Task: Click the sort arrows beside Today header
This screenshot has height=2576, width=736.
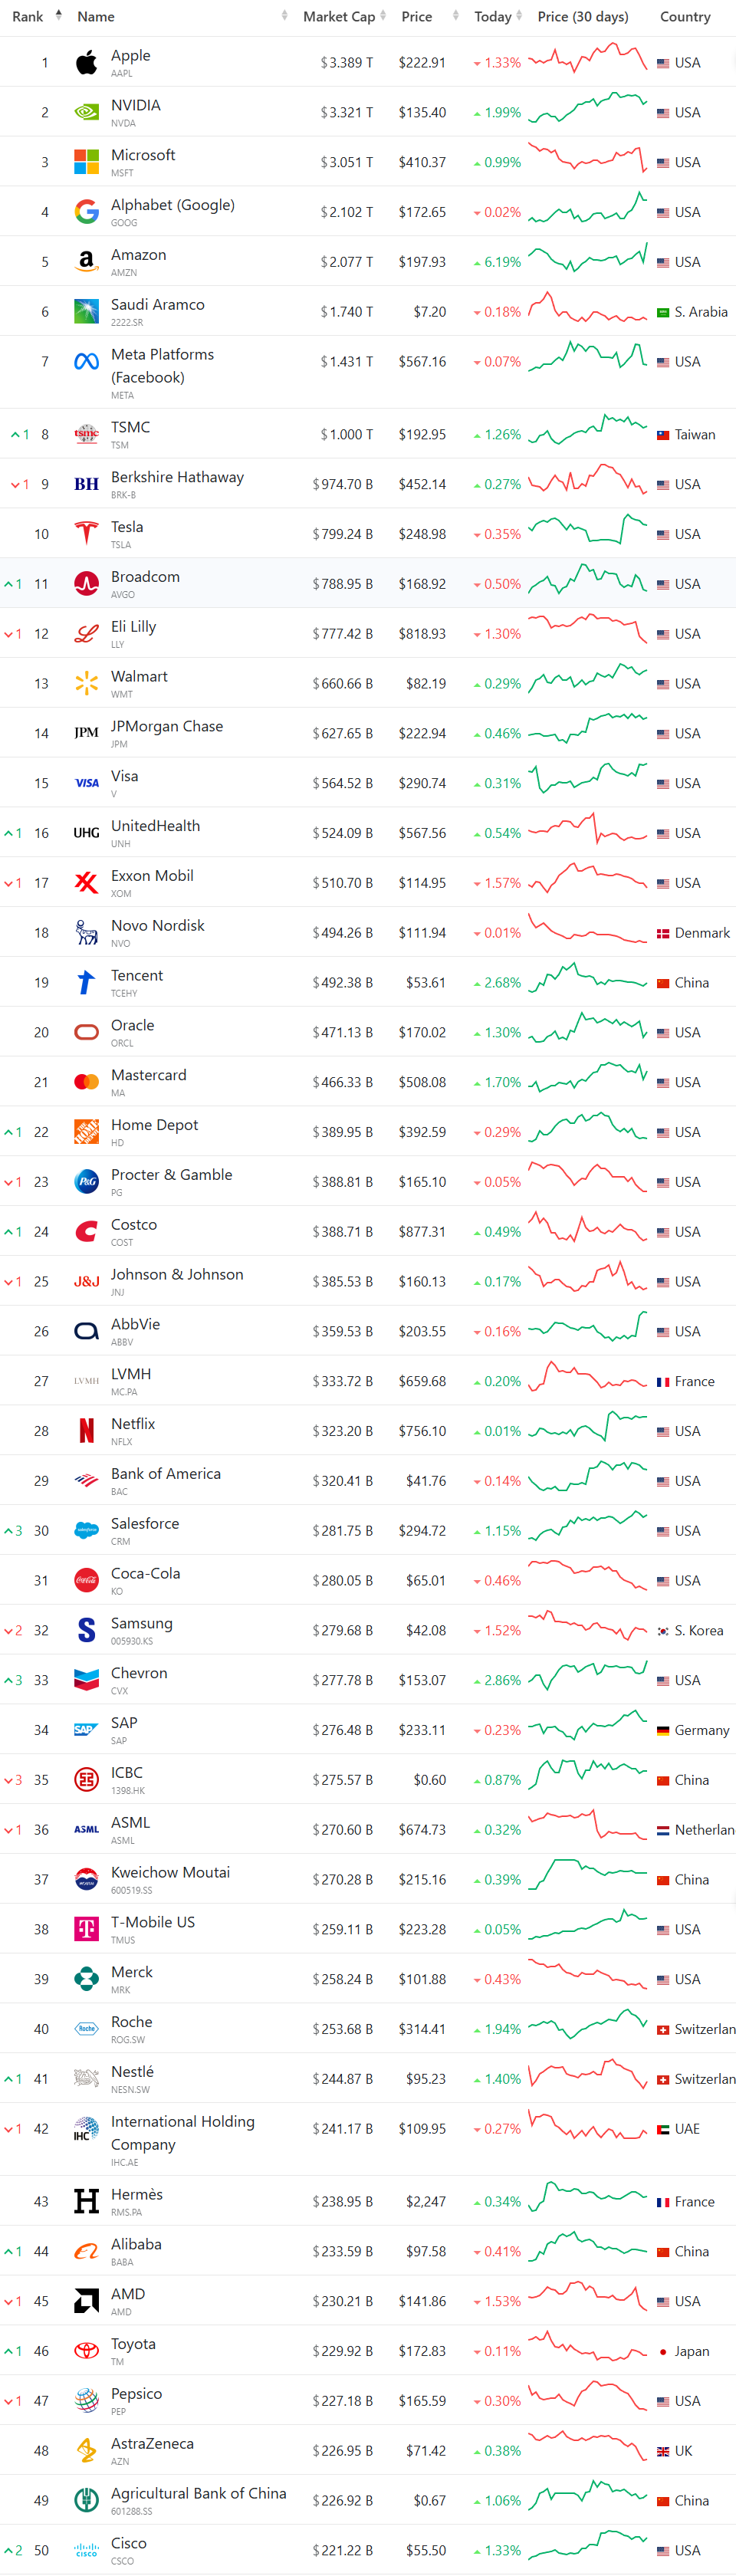Action: pos(520,16)
